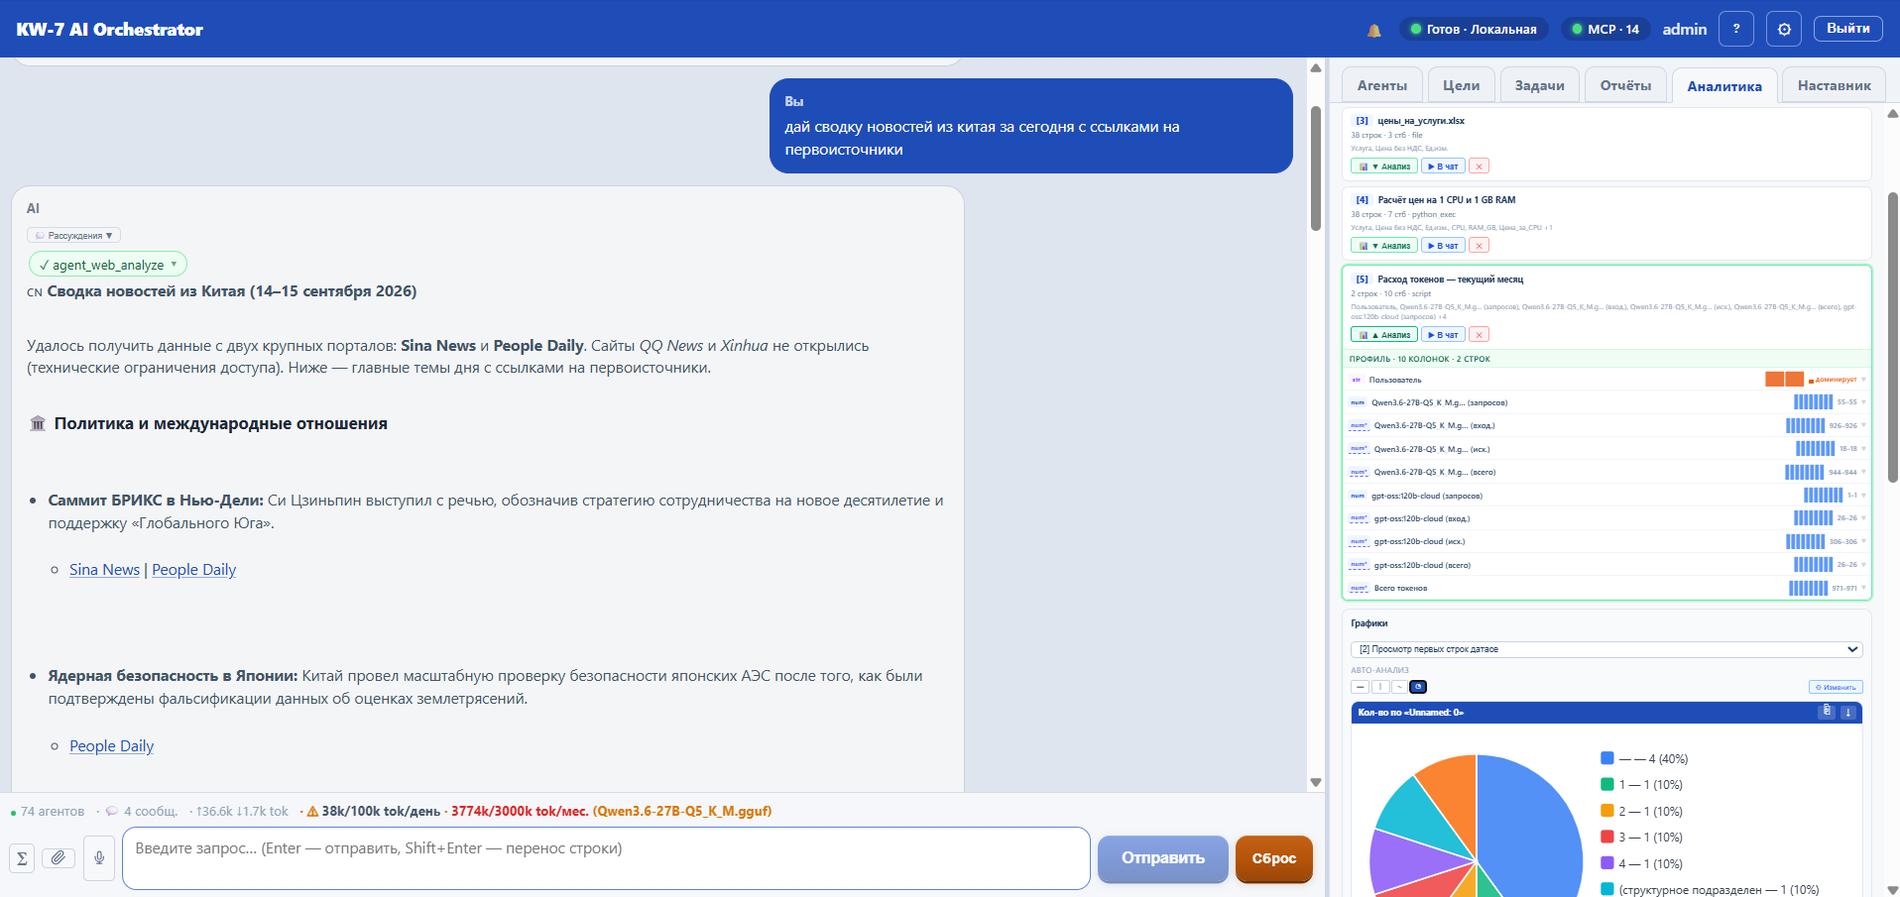Focus the message input field

pyautogui.click(x=606, y=858)
